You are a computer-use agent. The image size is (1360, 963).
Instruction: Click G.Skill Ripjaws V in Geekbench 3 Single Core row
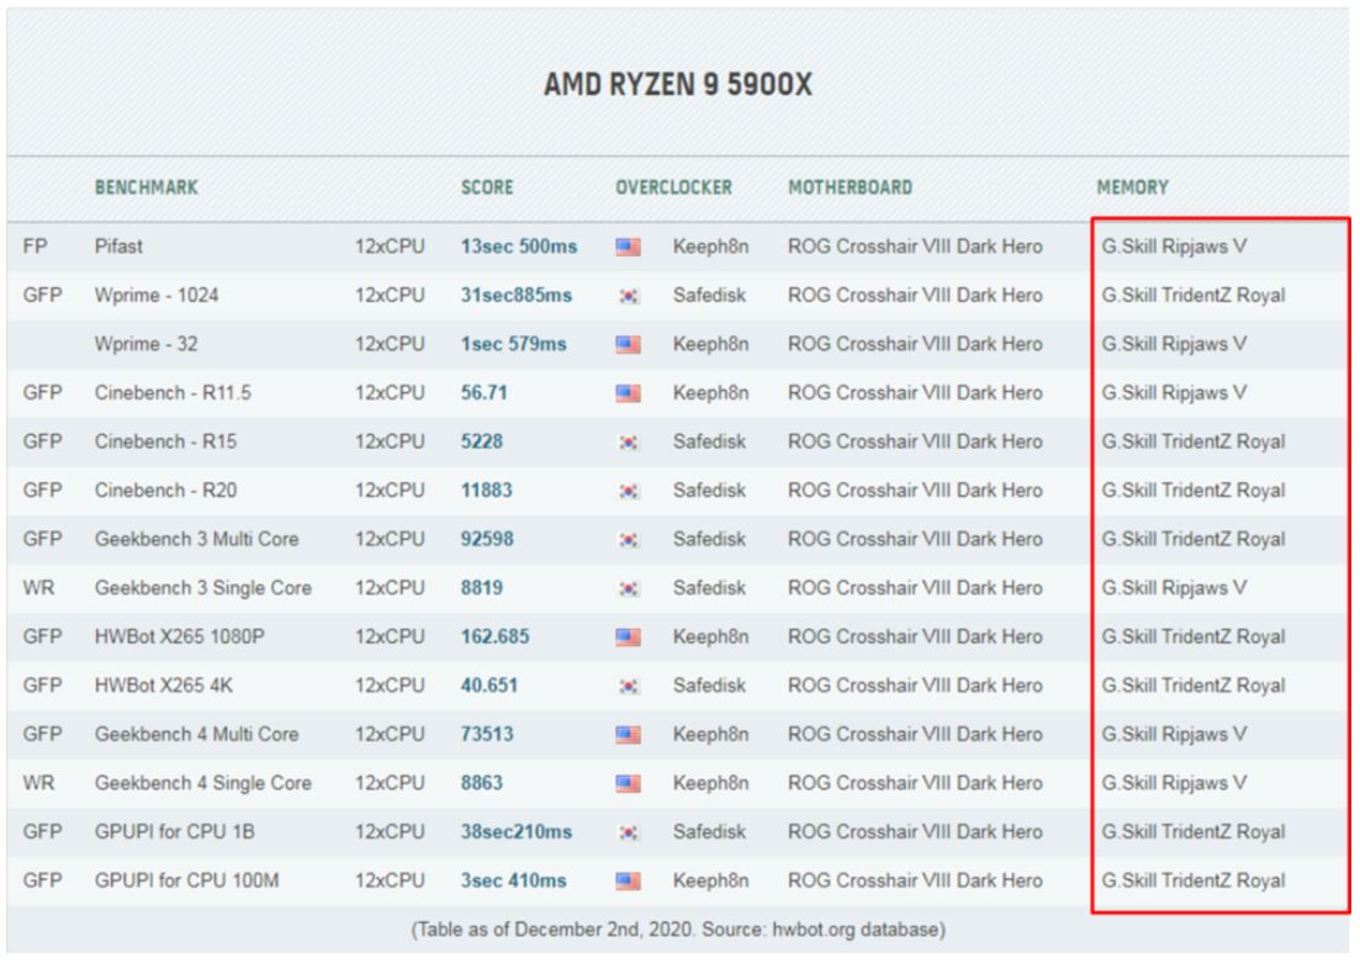1174,588
